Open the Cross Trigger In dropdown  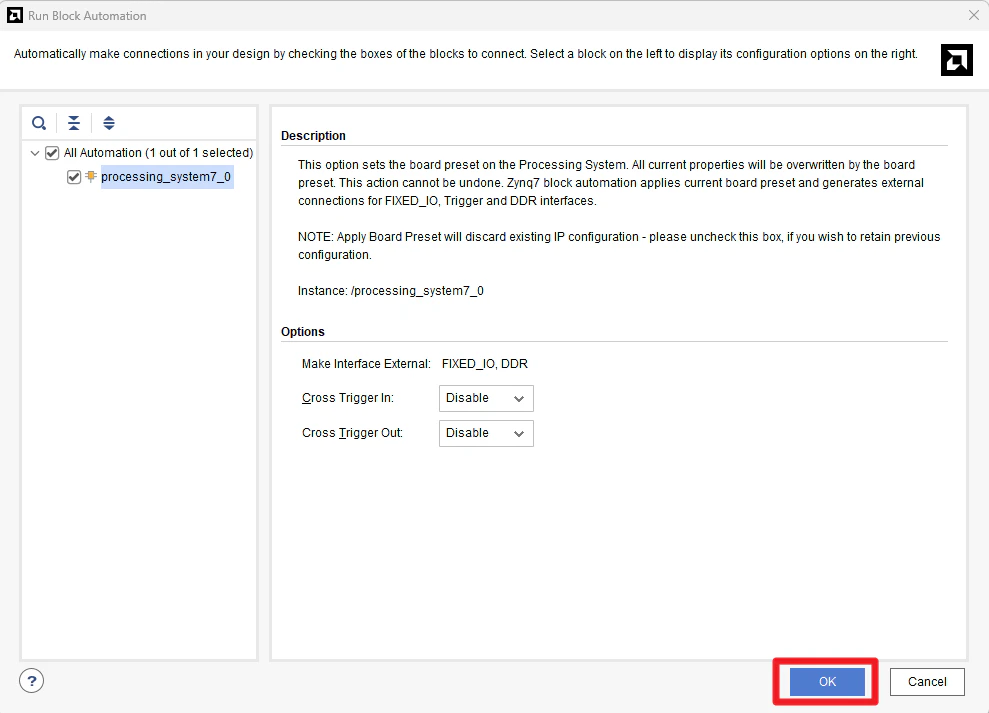pos(486,398)
